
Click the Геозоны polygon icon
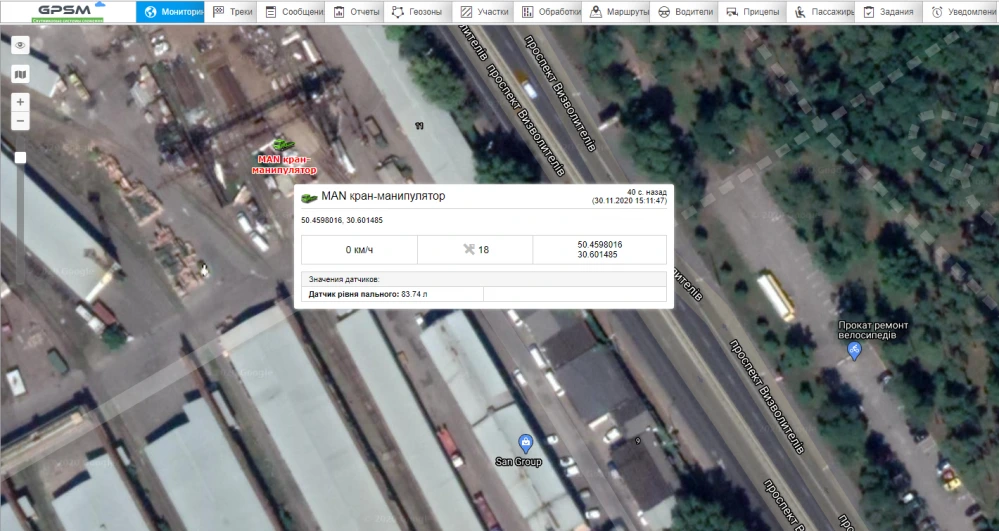399,13
